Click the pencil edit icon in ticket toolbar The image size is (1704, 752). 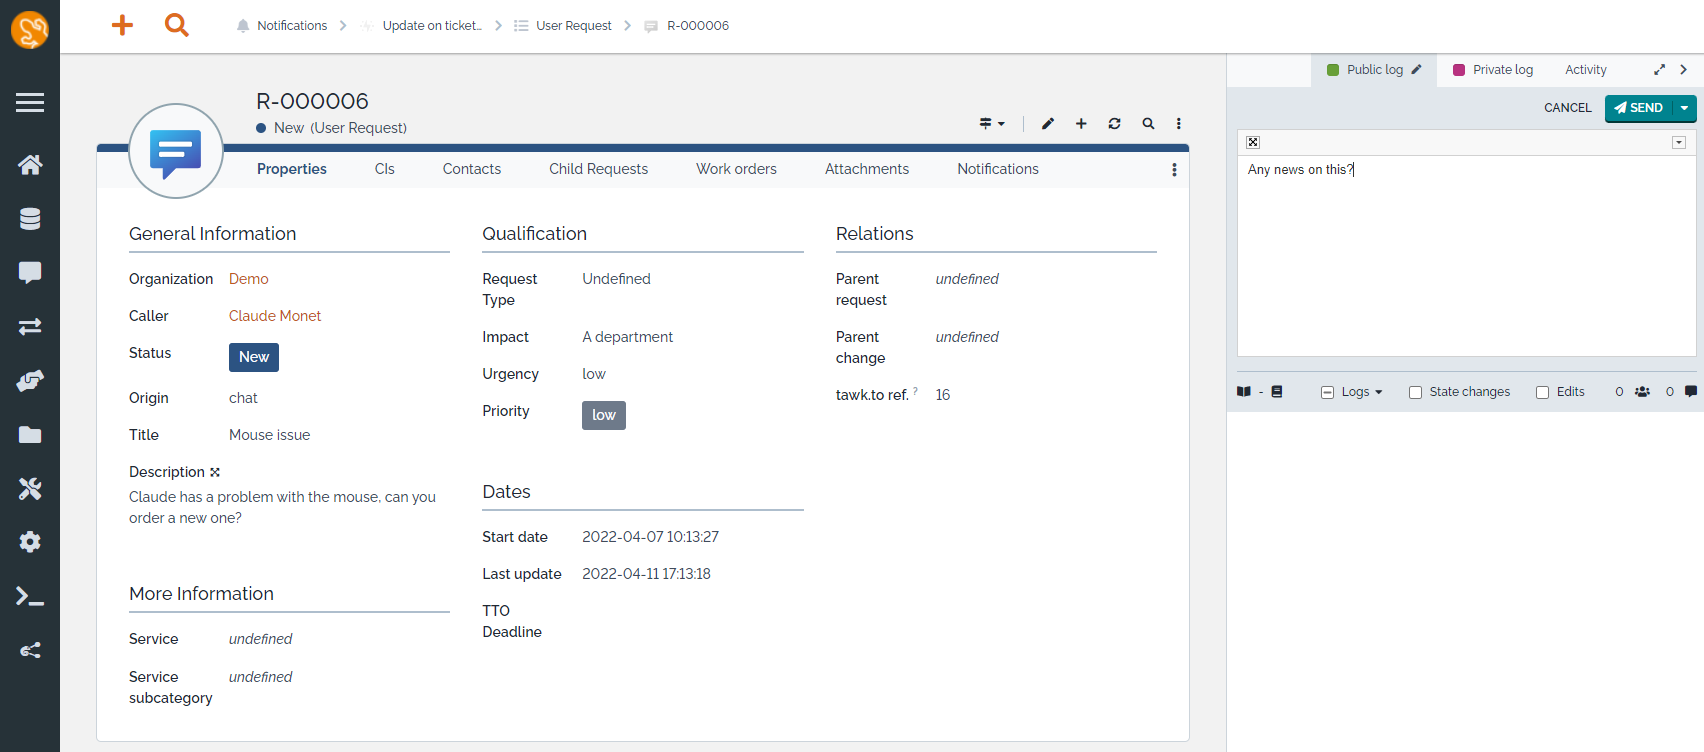1048,124
